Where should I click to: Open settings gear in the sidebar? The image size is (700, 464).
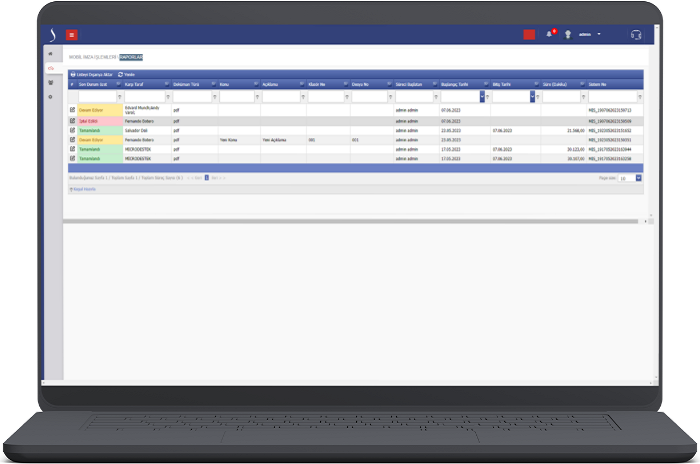coord(51,97)
